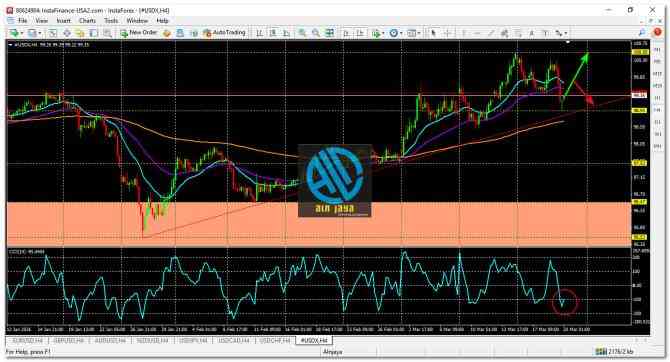Screen dimensions: 670x362
Task: Tile chart windows with the grid icon
Action: pos(329,33)
